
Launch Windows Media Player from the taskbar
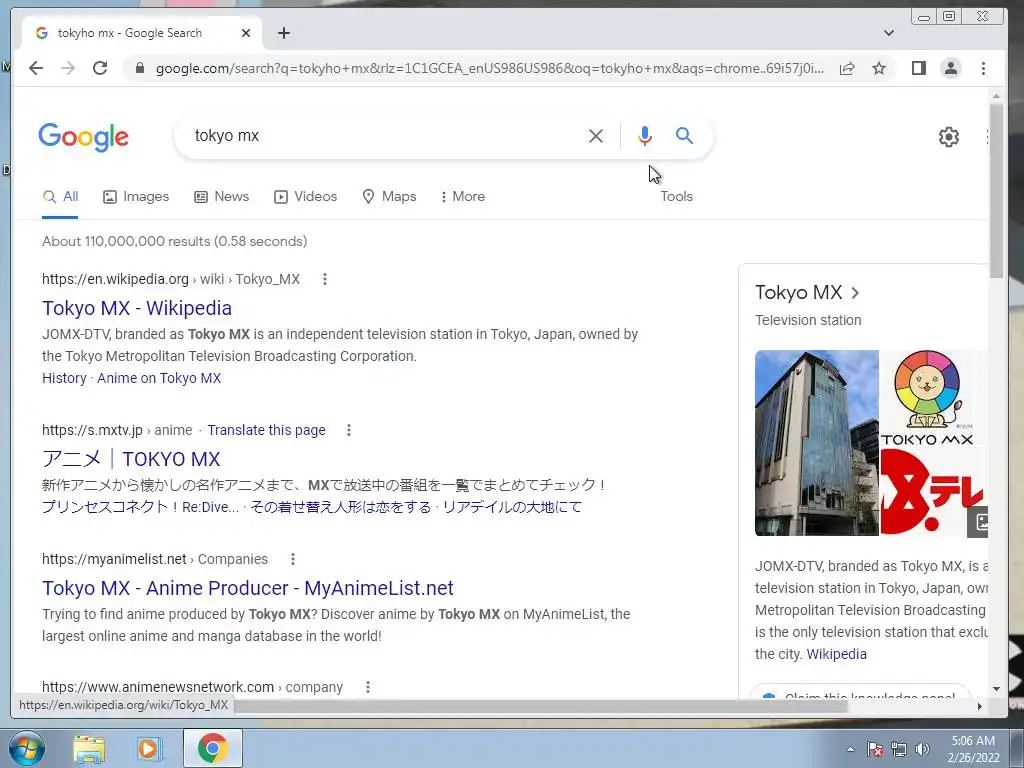click(150, 749)
